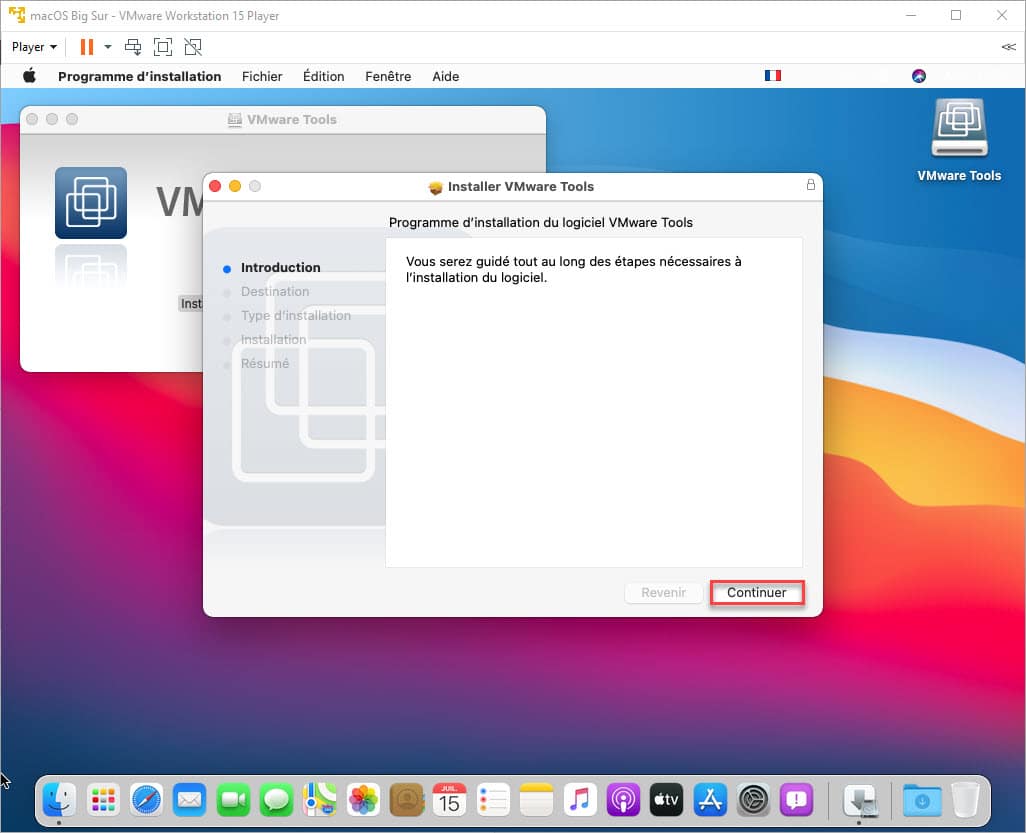Minimize the Installer VMware Tools window
This screenshot has height=833, width=1026.
click(235, 186)
